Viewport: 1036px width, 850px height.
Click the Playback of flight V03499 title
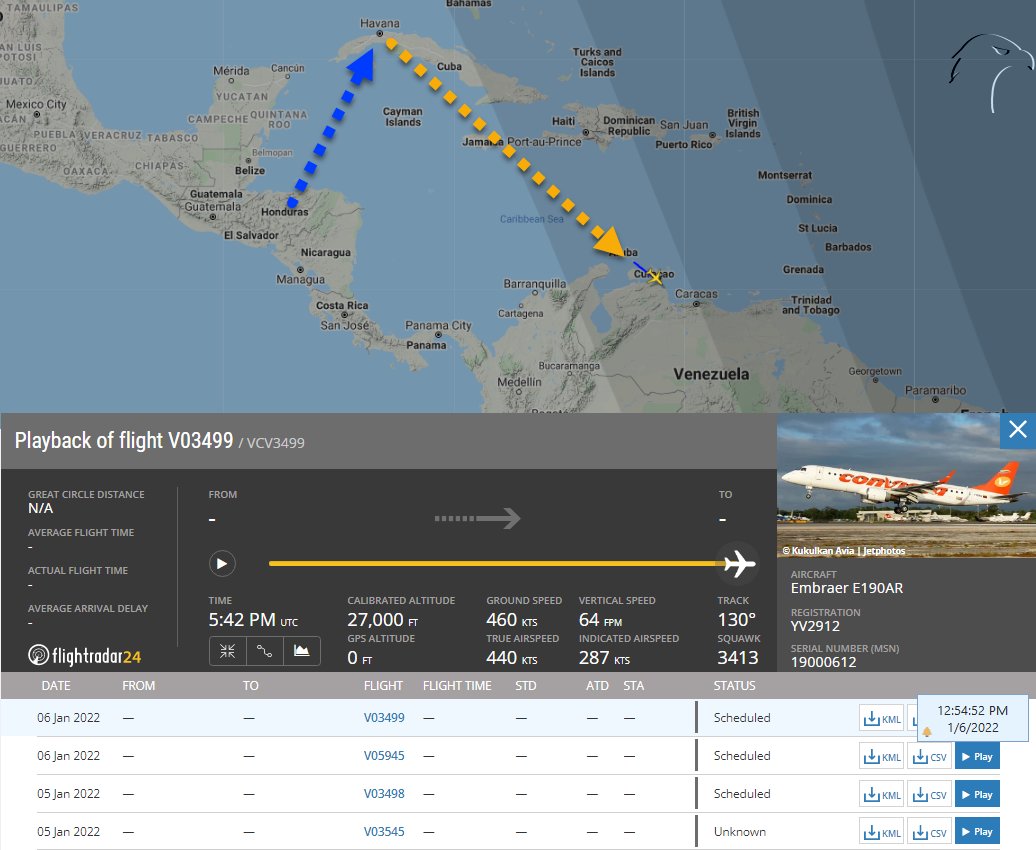(124, 440)
